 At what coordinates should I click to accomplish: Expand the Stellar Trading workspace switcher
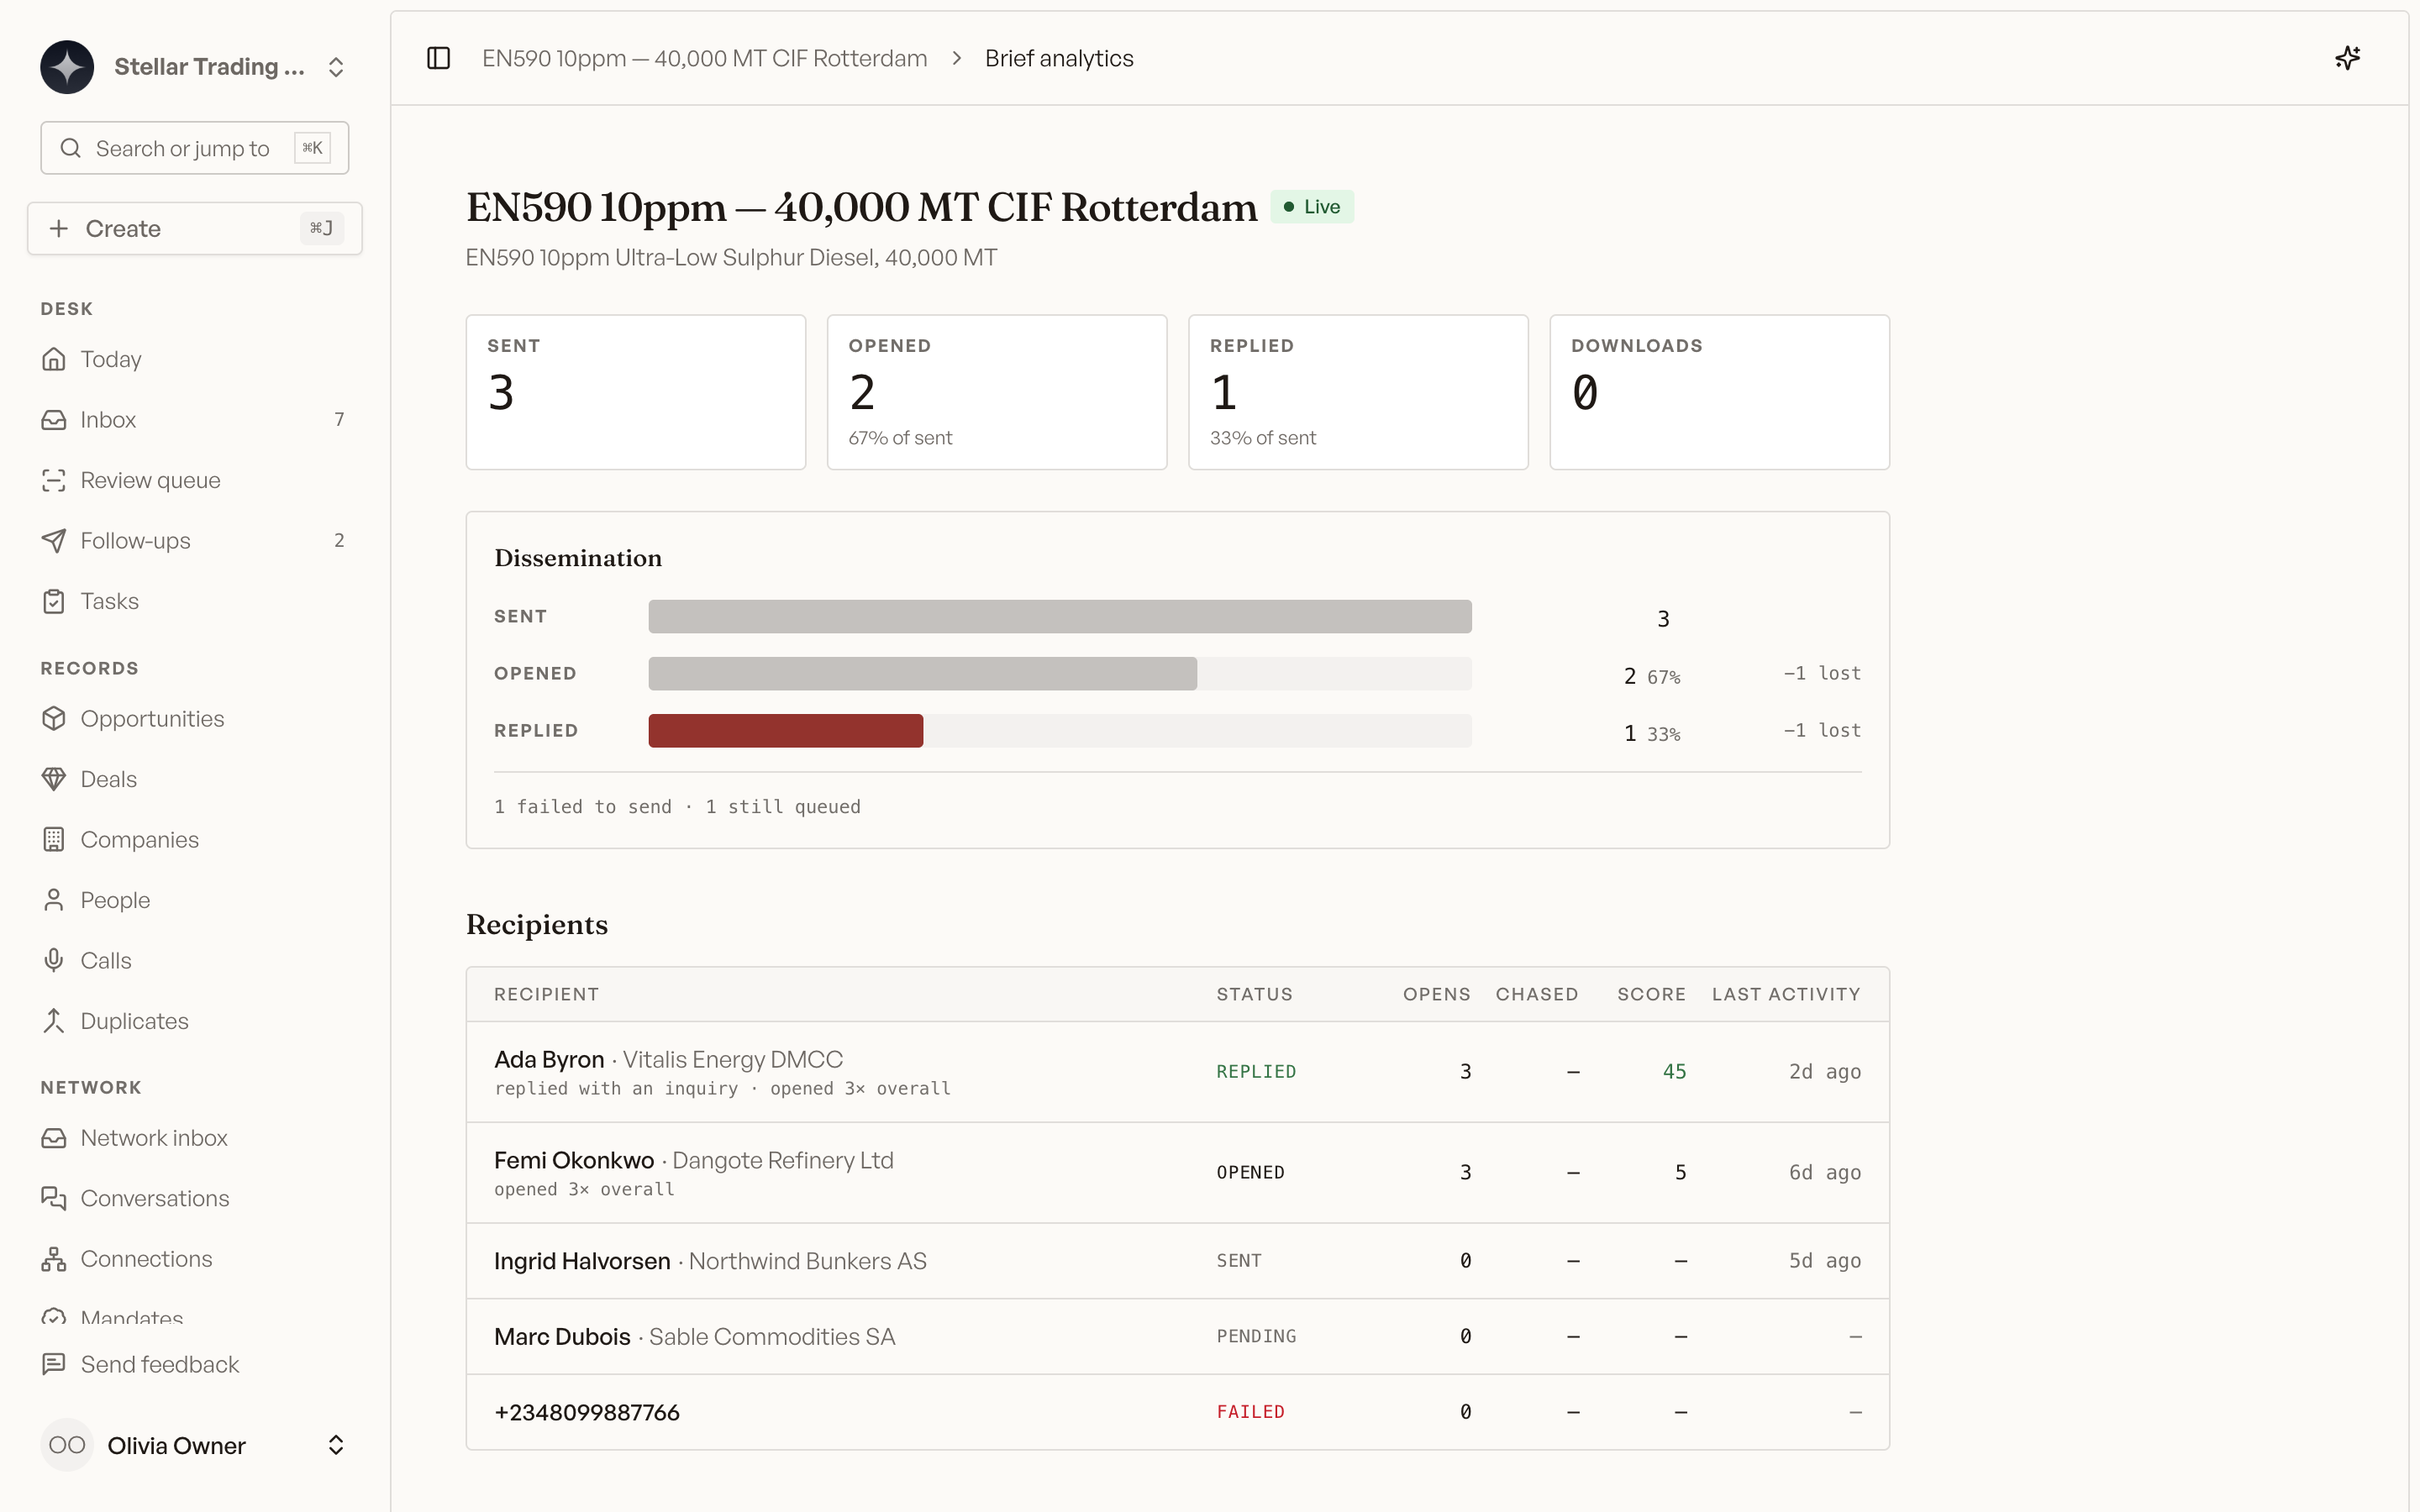coord(336,67)
